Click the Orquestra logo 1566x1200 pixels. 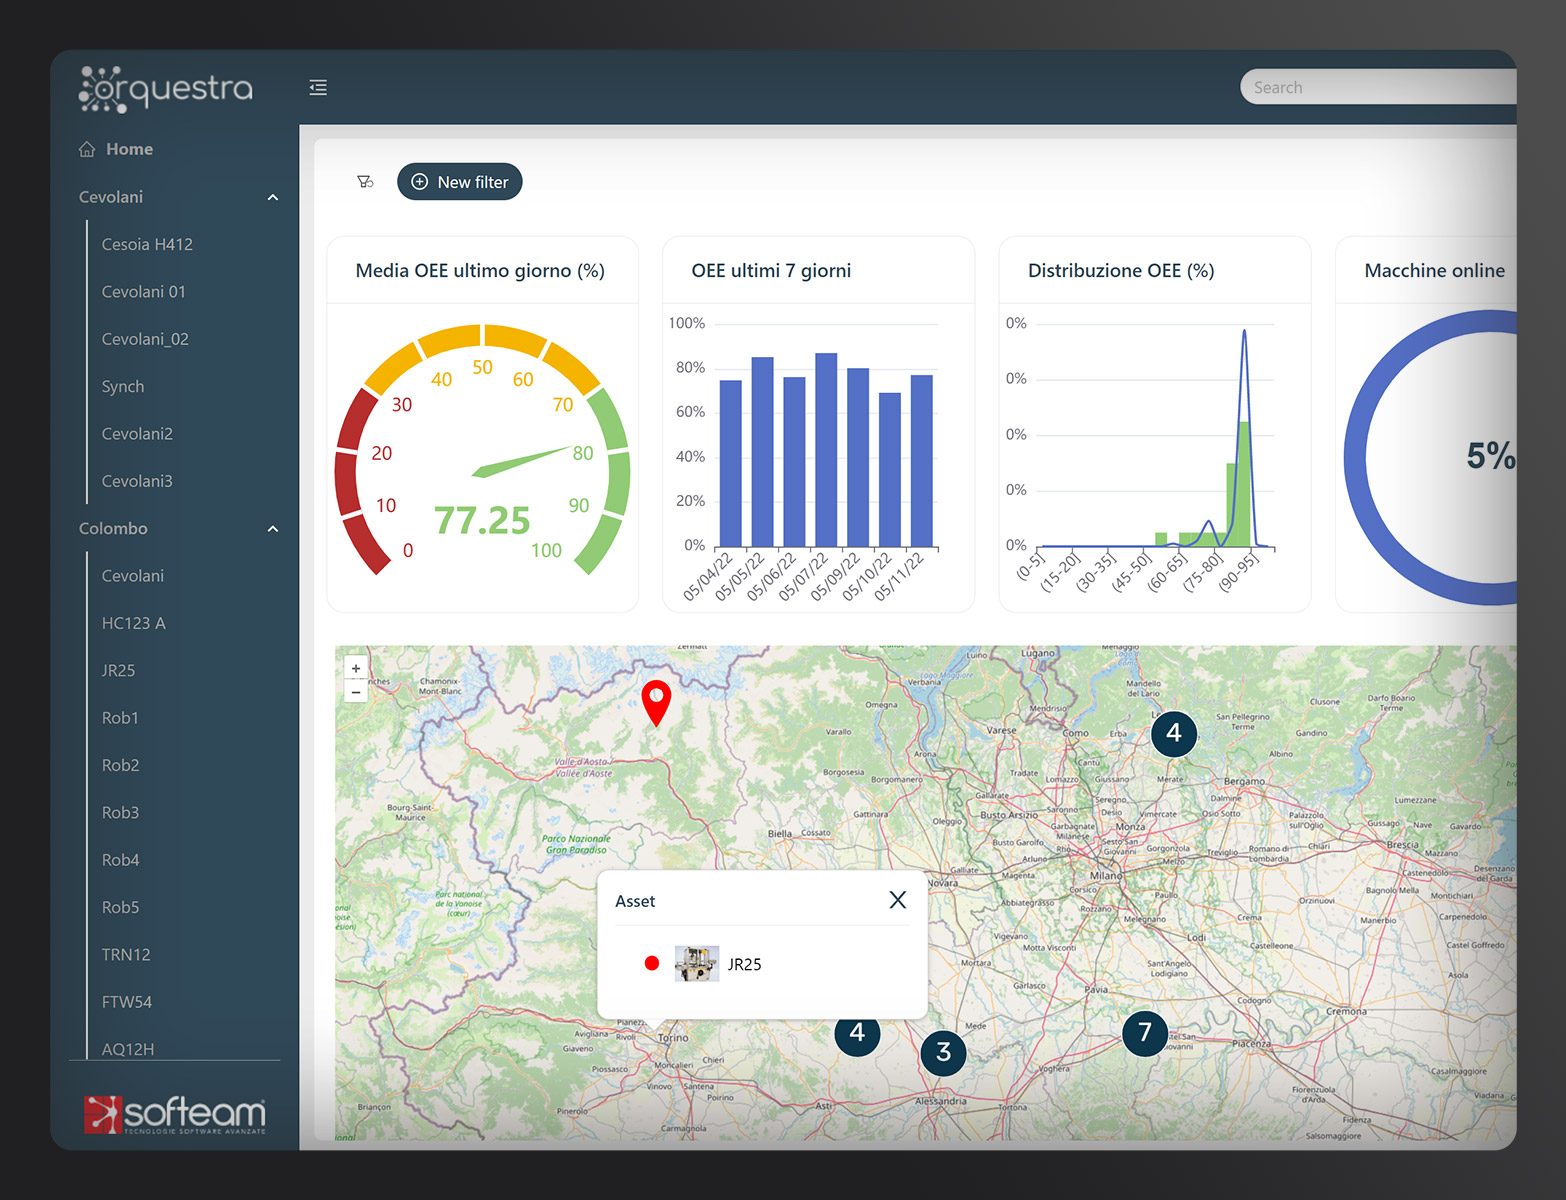(166, 89)
